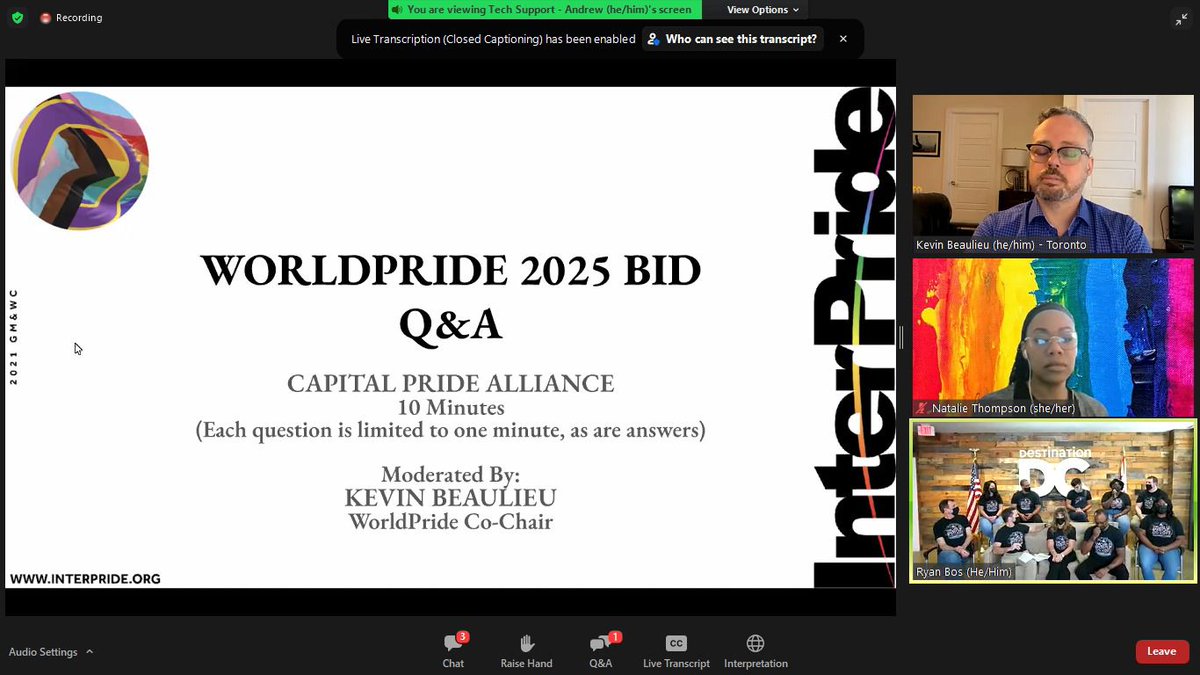Screen dimensions: 1200x675
Task: Select Natalie Thompson's video tile
Action: click(1053, 338)
